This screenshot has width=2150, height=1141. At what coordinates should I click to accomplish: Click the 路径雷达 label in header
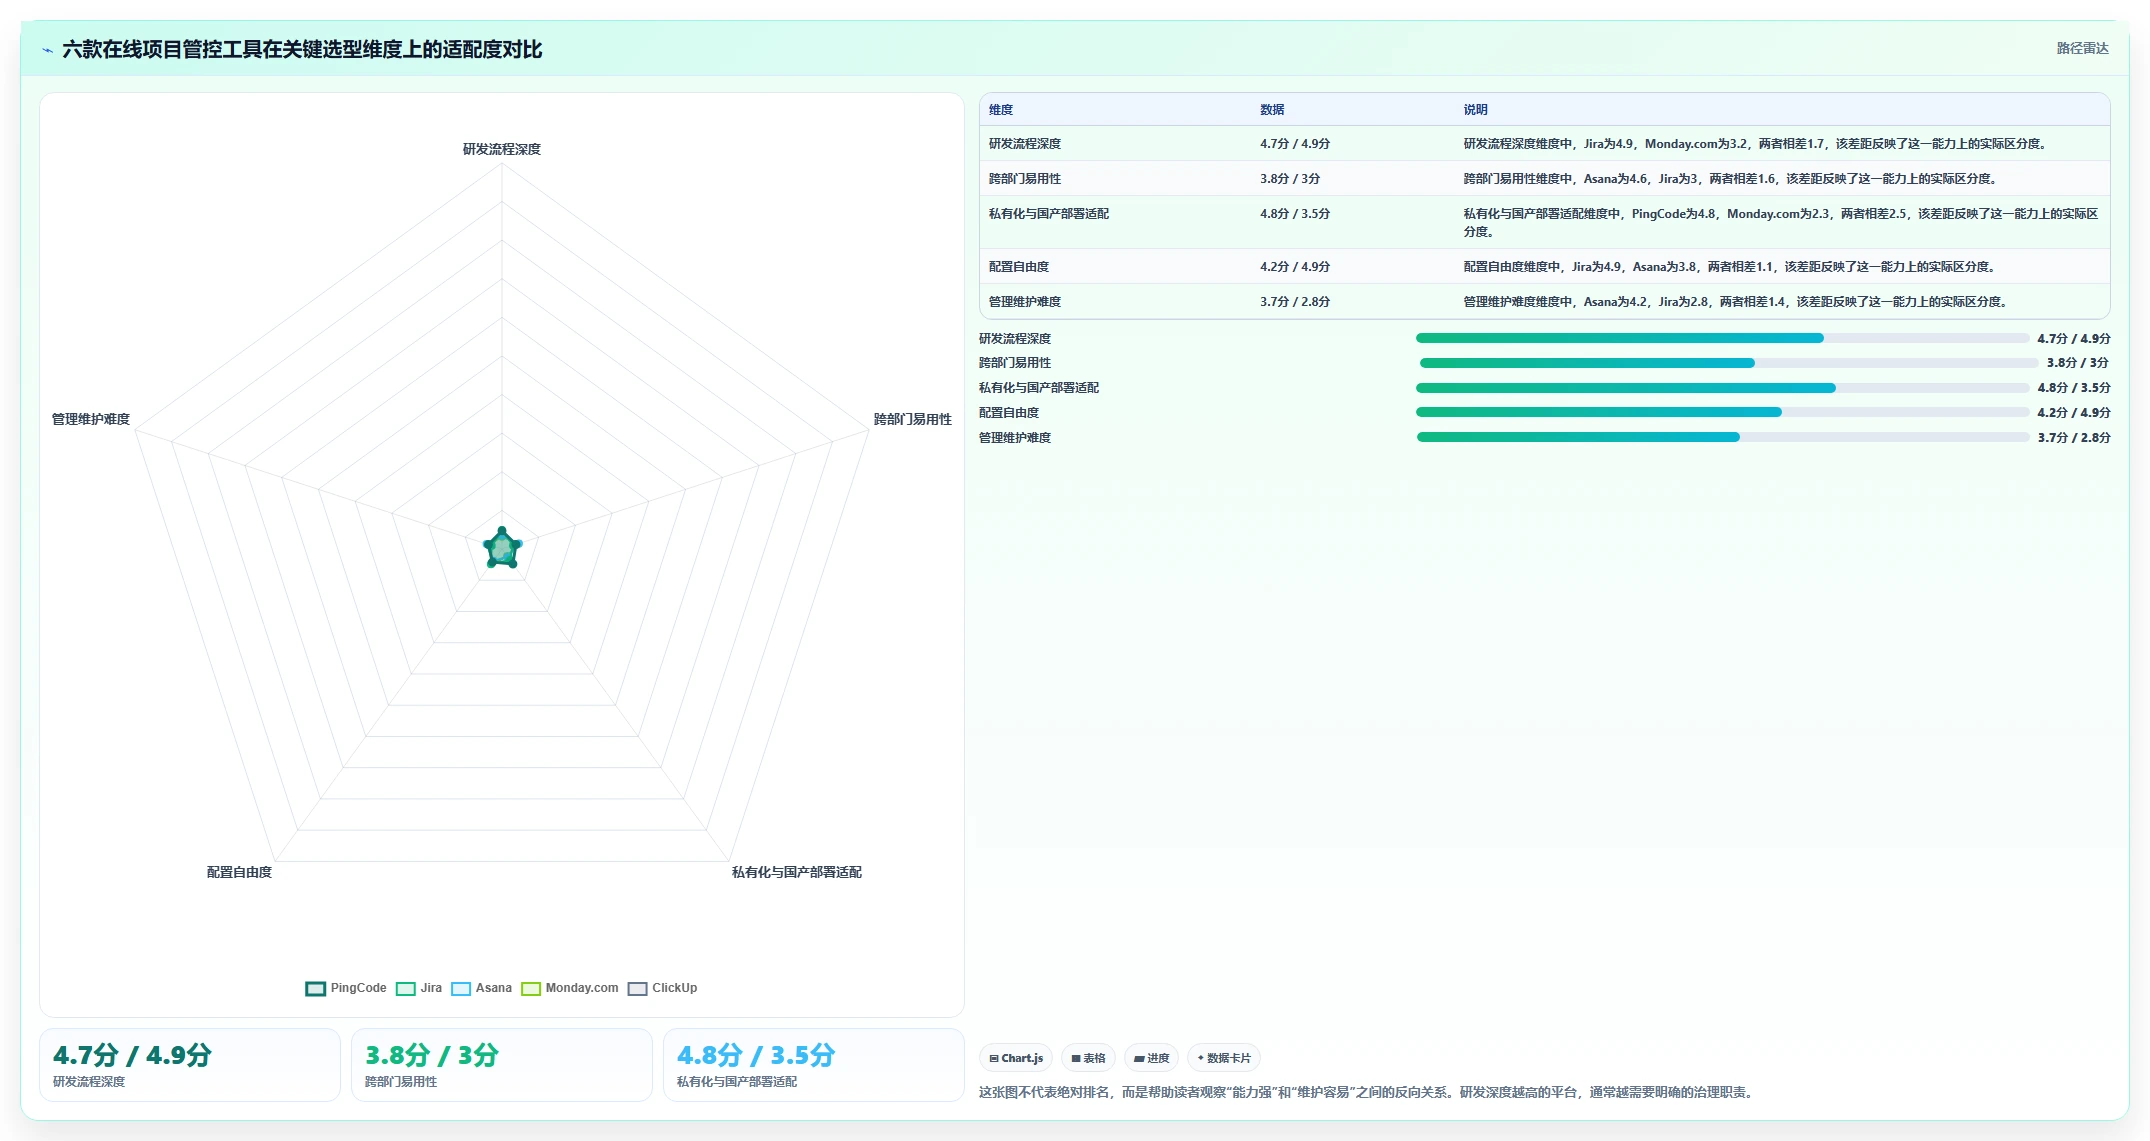(x=2082, y=48)
